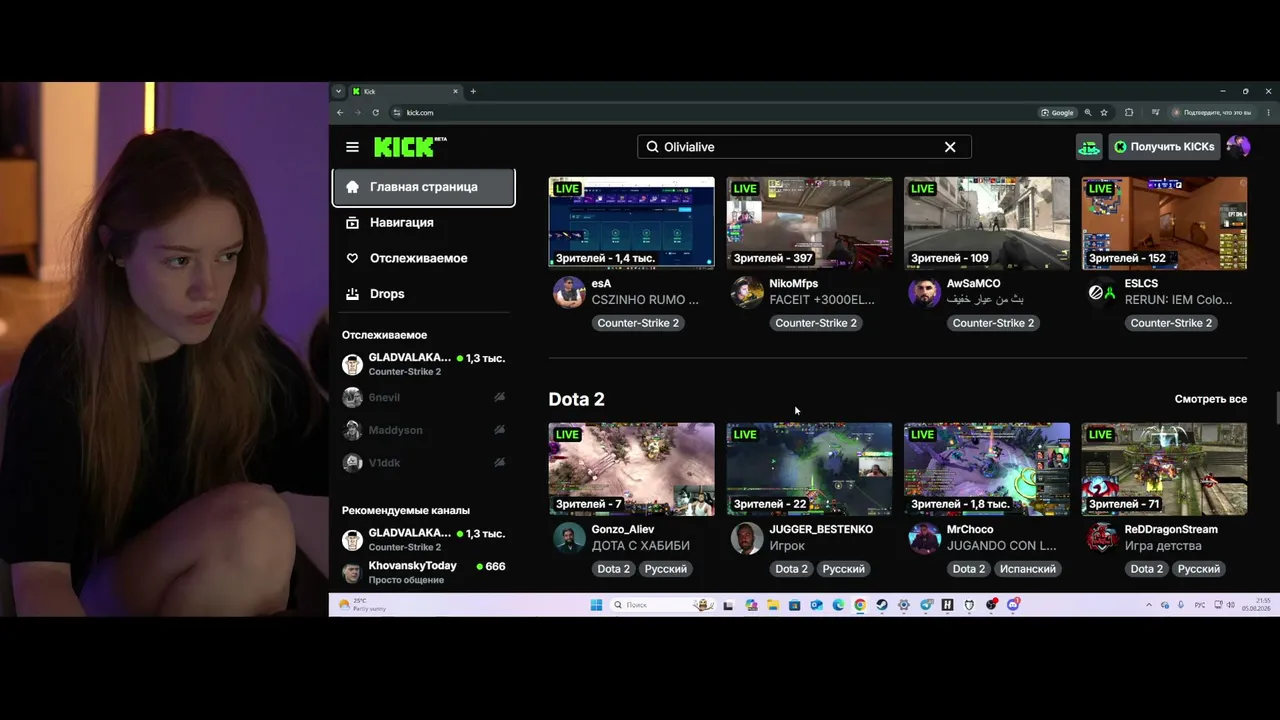1280x720 pixels.
Task: Click the Google Lens chip in the address bar
Action: coord(1057,112)
